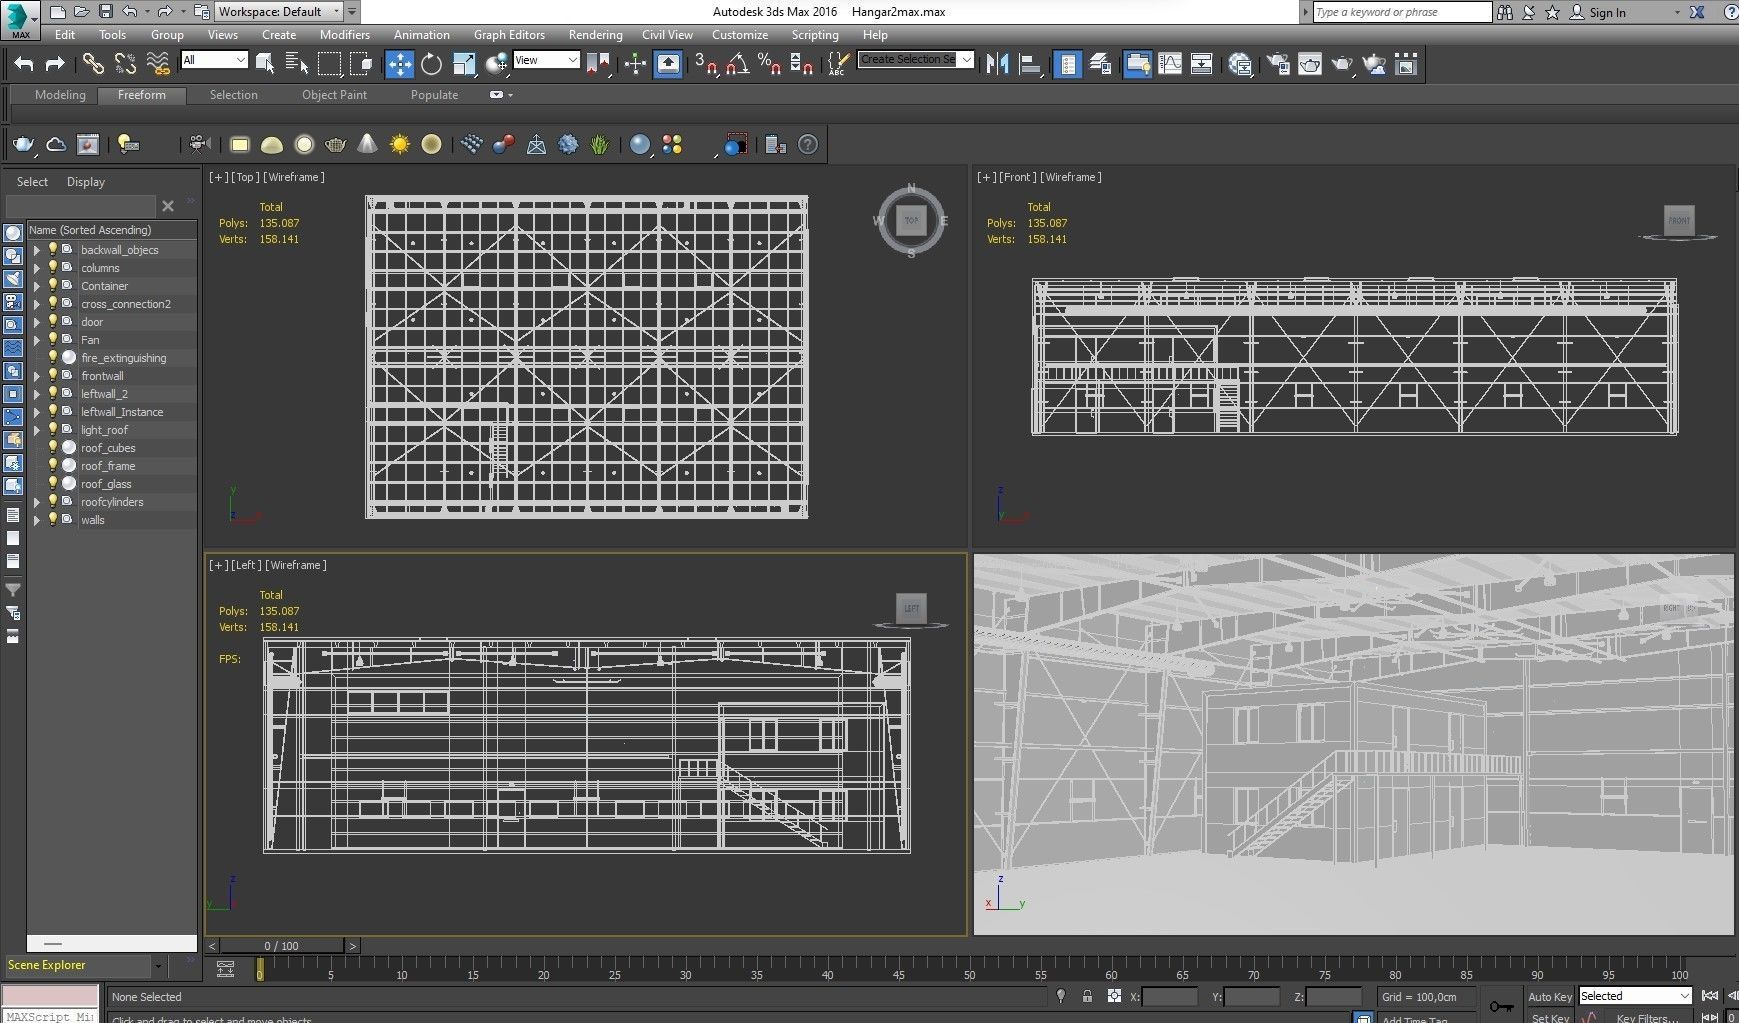Click the Wireframe label in Top viewport
The height and width of the screenshot is (1023, 1739).
pos(294,177)
